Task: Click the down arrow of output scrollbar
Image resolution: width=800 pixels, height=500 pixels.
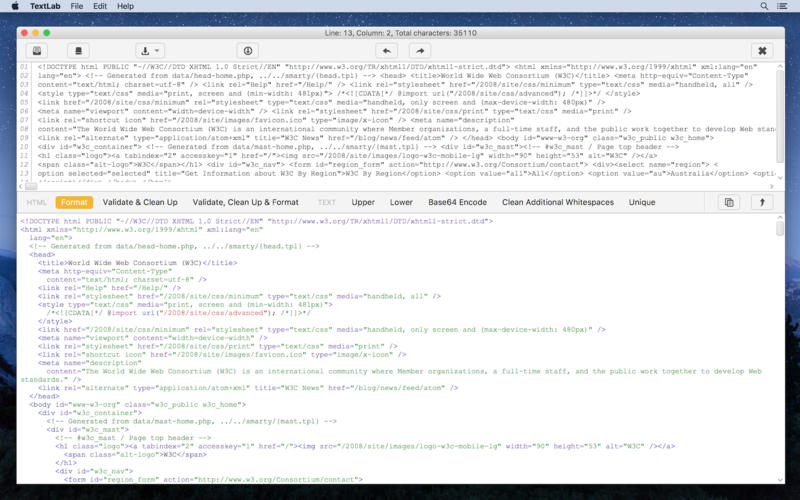Action: tap(780, 480)
